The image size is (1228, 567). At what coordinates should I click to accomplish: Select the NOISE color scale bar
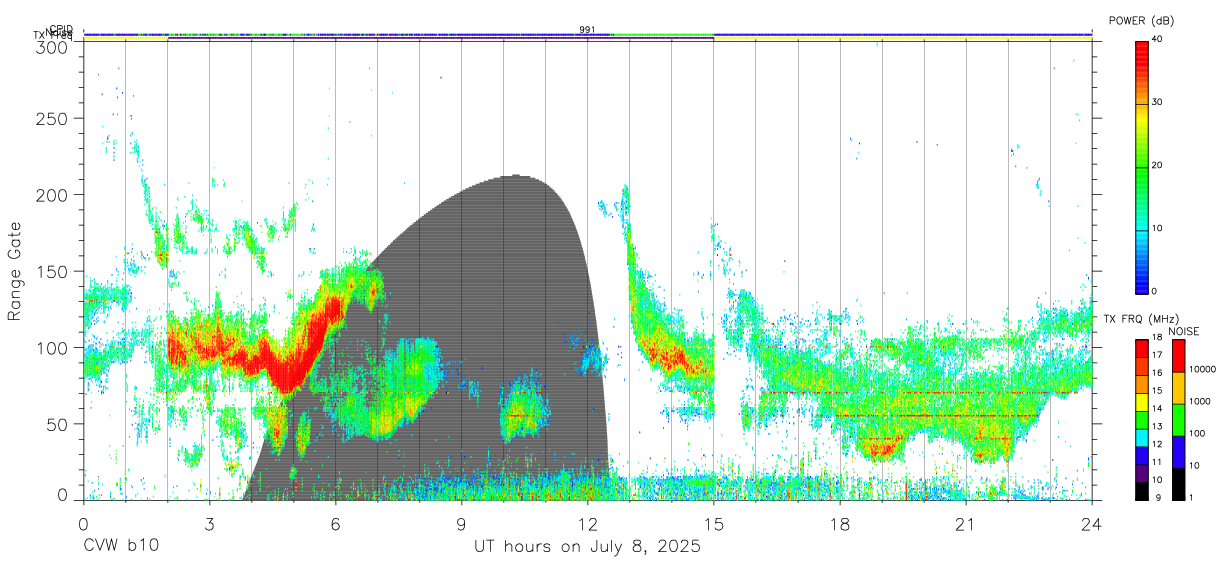click(1178, 420)
